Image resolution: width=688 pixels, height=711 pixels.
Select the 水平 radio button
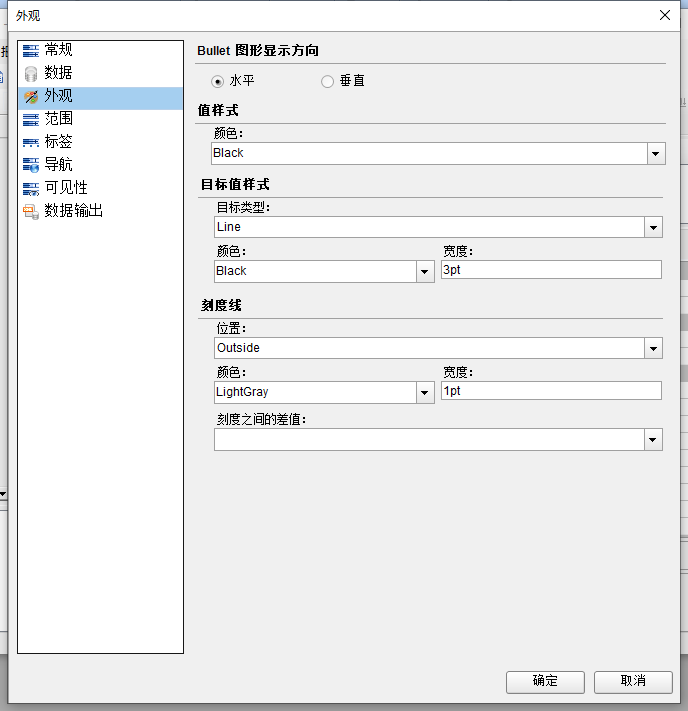tap(218, 82)
